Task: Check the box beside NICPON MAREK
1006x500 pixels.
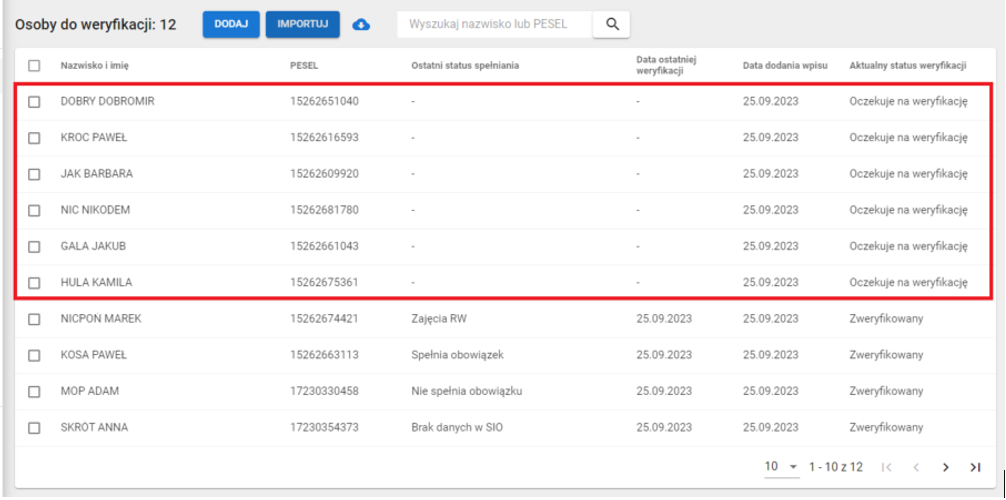Action: point(34,319)
